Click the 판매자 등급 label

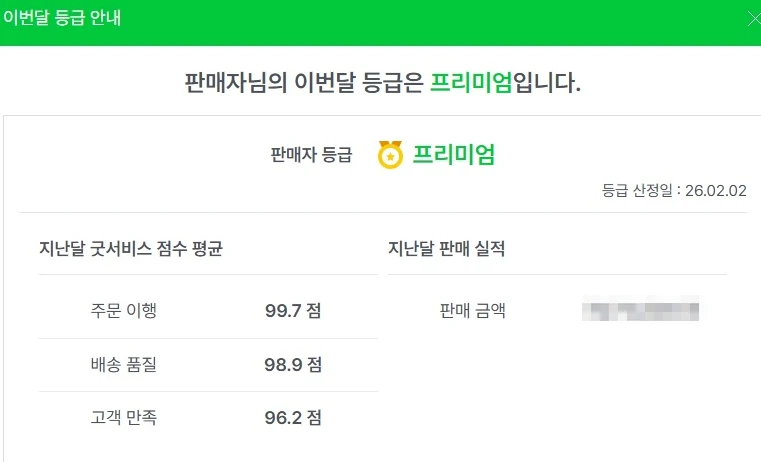pos(311,155)
